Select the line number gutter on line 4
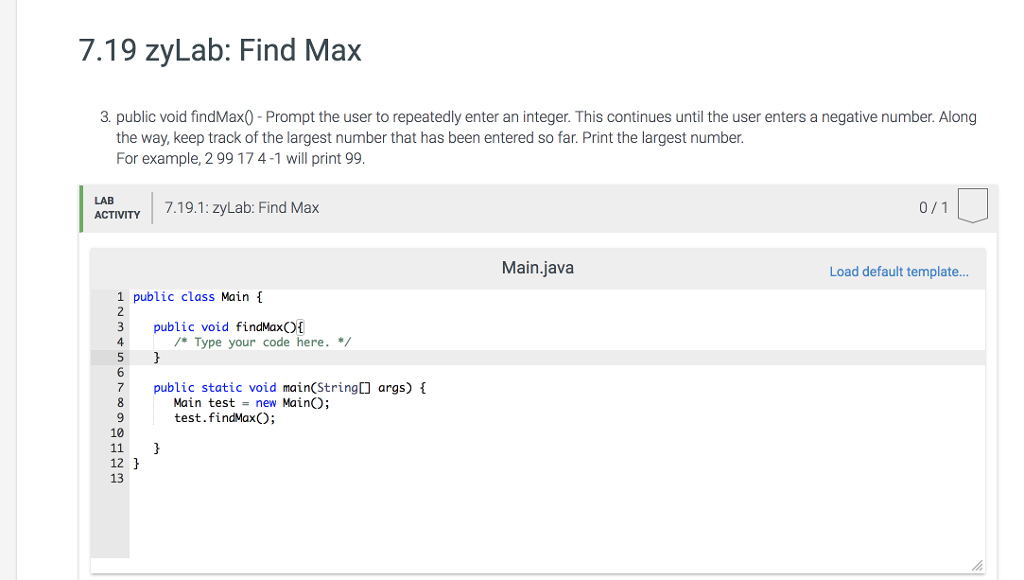Viewport: 1024px width, 580px height. click(x=119, y=341)
